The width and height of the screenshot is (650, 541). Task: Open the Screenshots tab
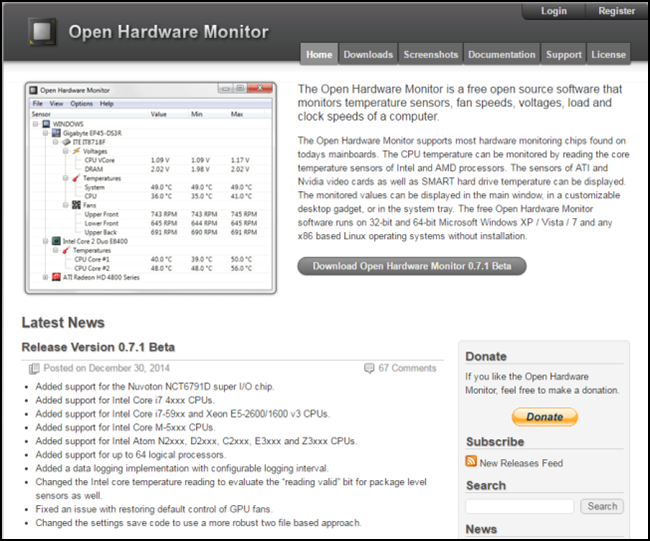click(431, 54)
